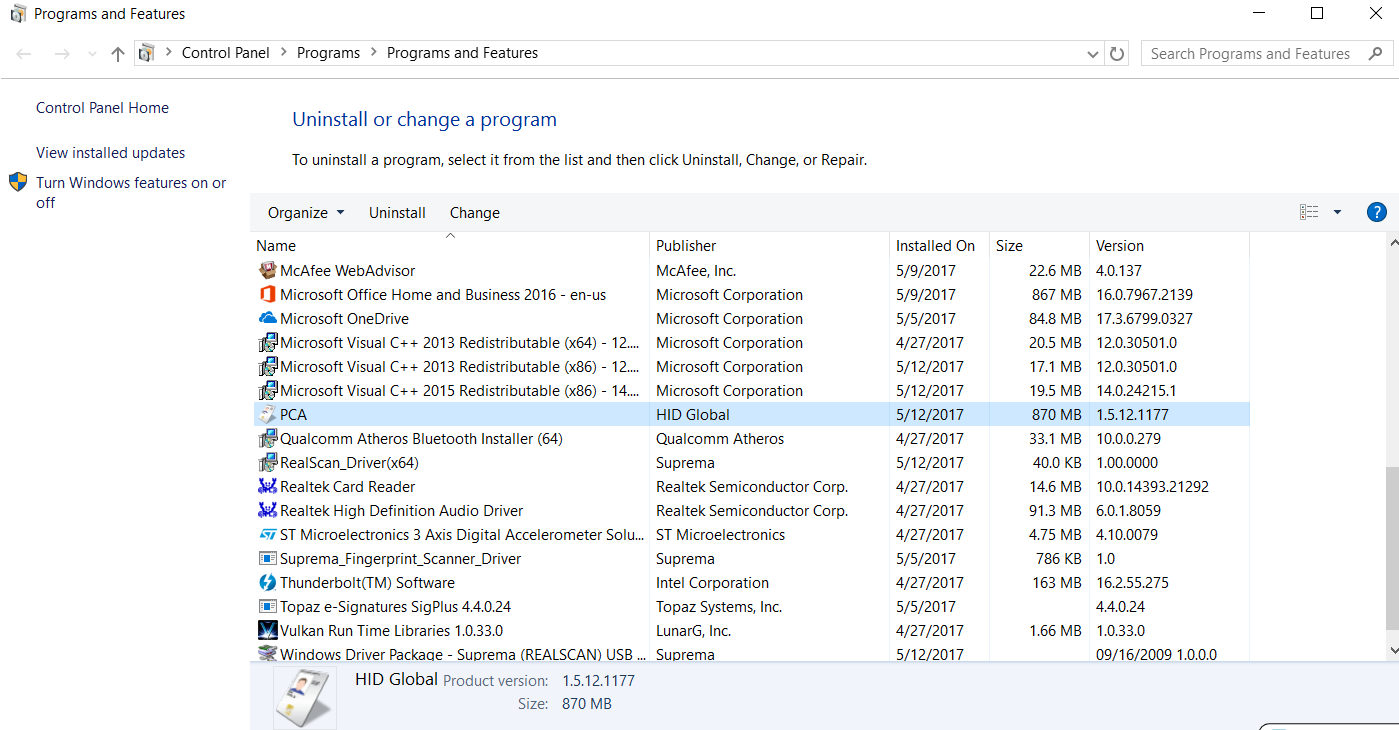Expand the address bar history dropdown

pyautogui.click(x=1091, y=54)
